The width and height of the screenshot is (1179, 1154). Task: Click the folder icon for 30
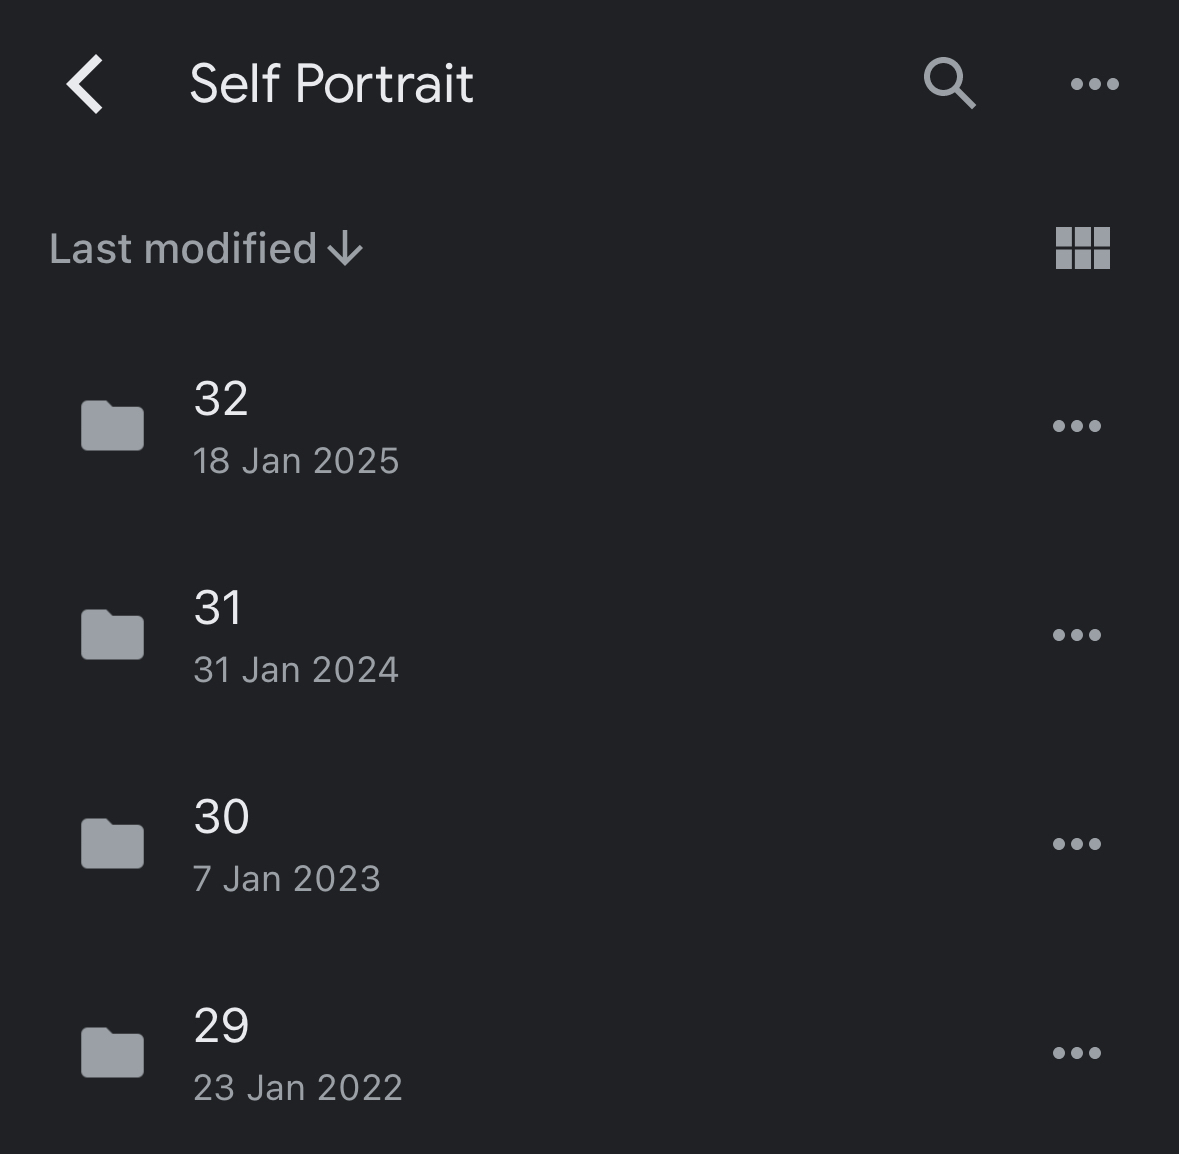pos(112,844)
